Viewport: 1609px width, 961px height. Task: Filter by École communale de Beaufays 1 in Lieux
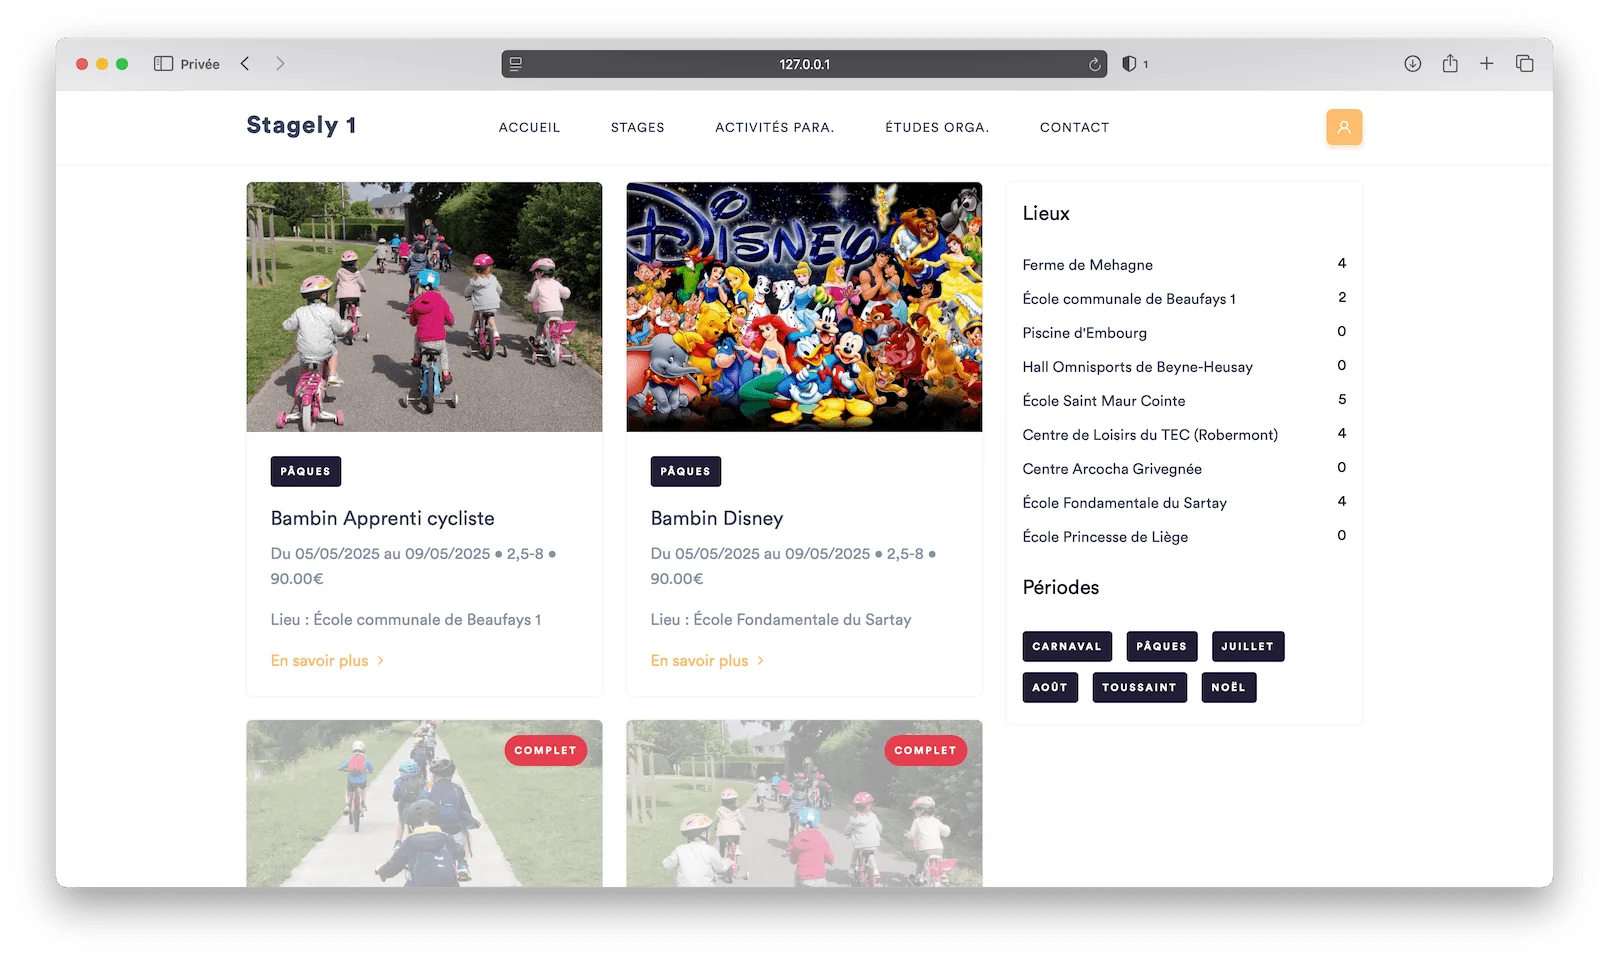pos(1129,299)
